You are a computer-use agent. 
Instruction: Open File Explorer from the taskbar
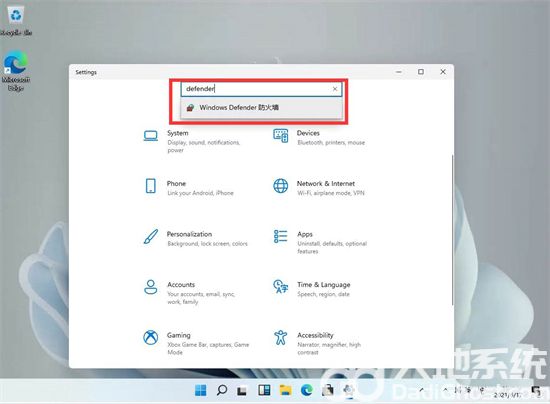click(286, 390)
